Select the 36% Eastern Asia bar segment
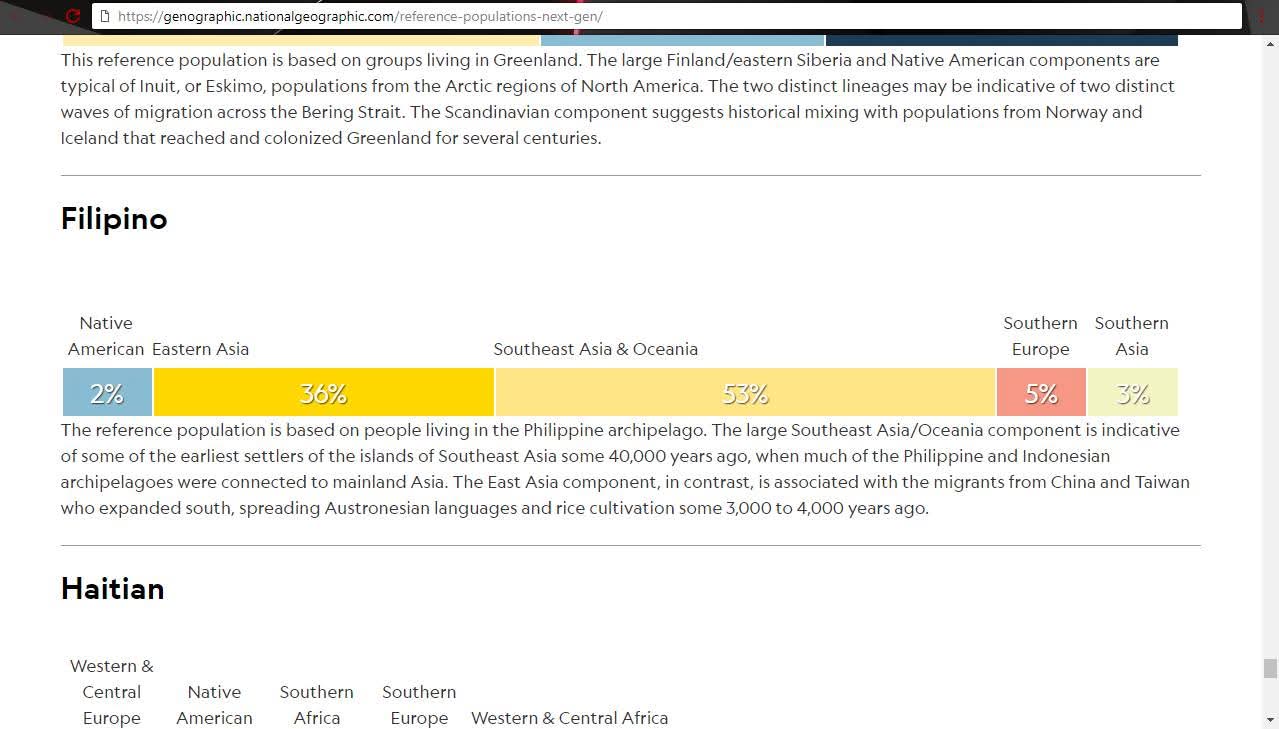 point(324,392)
